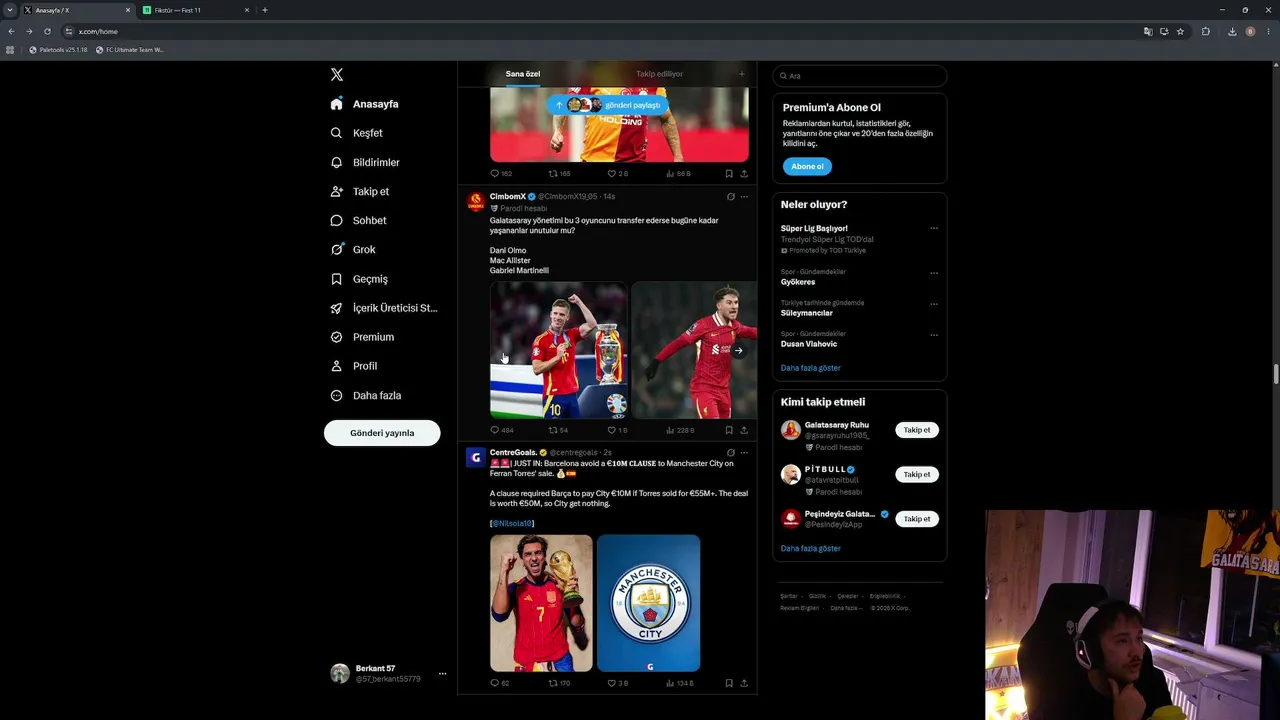This screenshot has height=720, width=1280.
Task: Bookmark the CentreGoals post
Action: [729, 683]
